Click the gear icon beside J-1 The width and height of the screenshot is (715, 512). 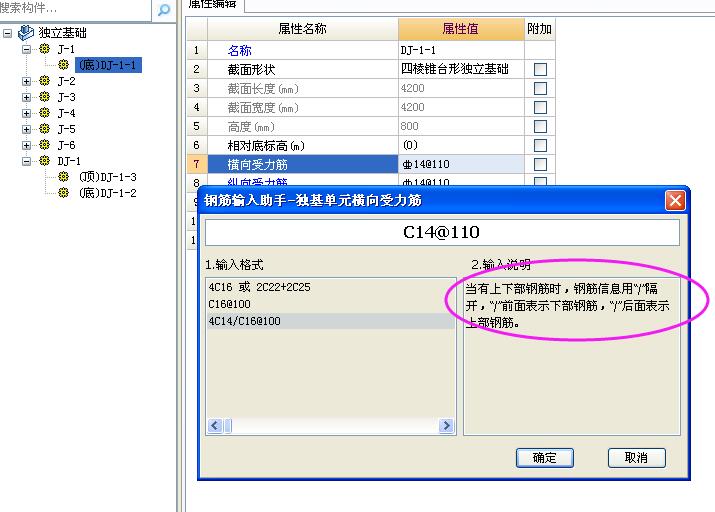(44, 49)
